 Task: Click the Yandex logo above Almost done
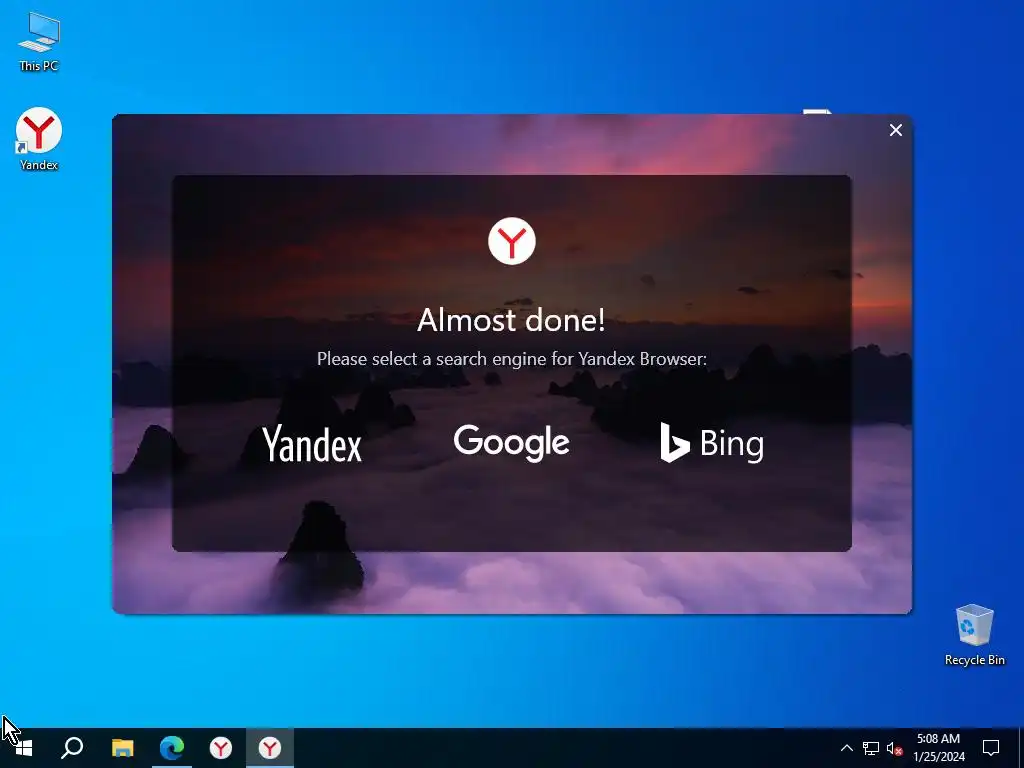coord(511,241)
